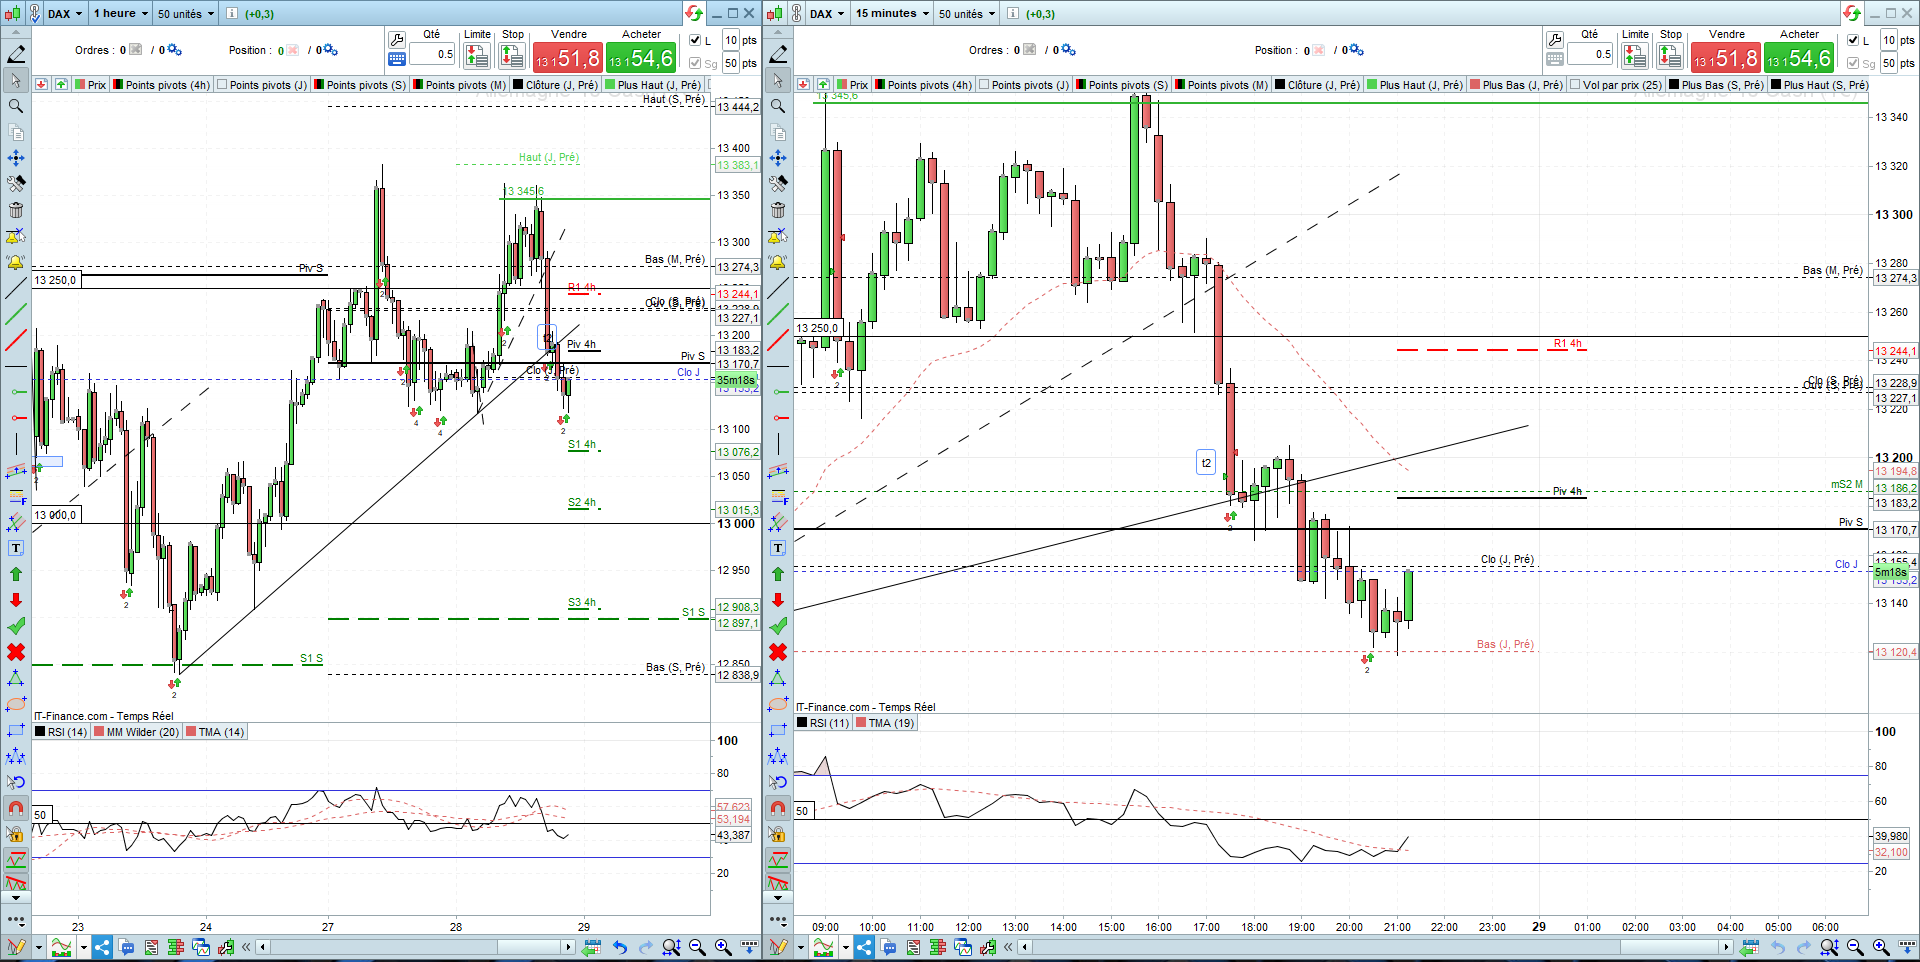Click the red cross mark tool in right chart
Image resolution: width=1920 pixels, height=962 pixels.
coord(778,652)
